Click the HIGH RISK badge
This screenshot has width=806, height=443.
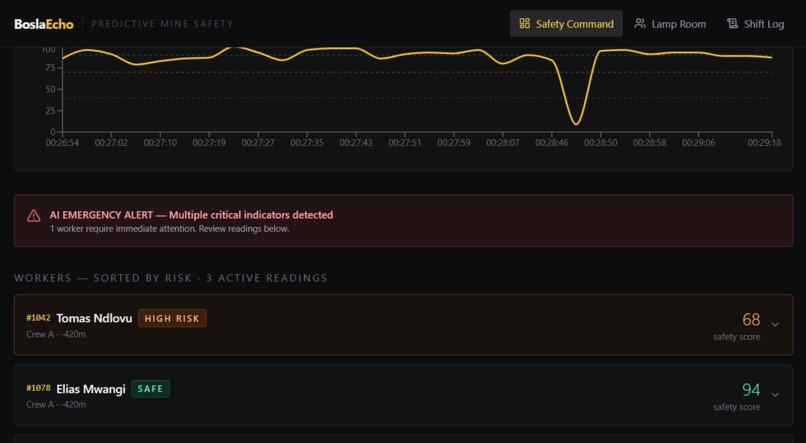[x=172, y=319]
